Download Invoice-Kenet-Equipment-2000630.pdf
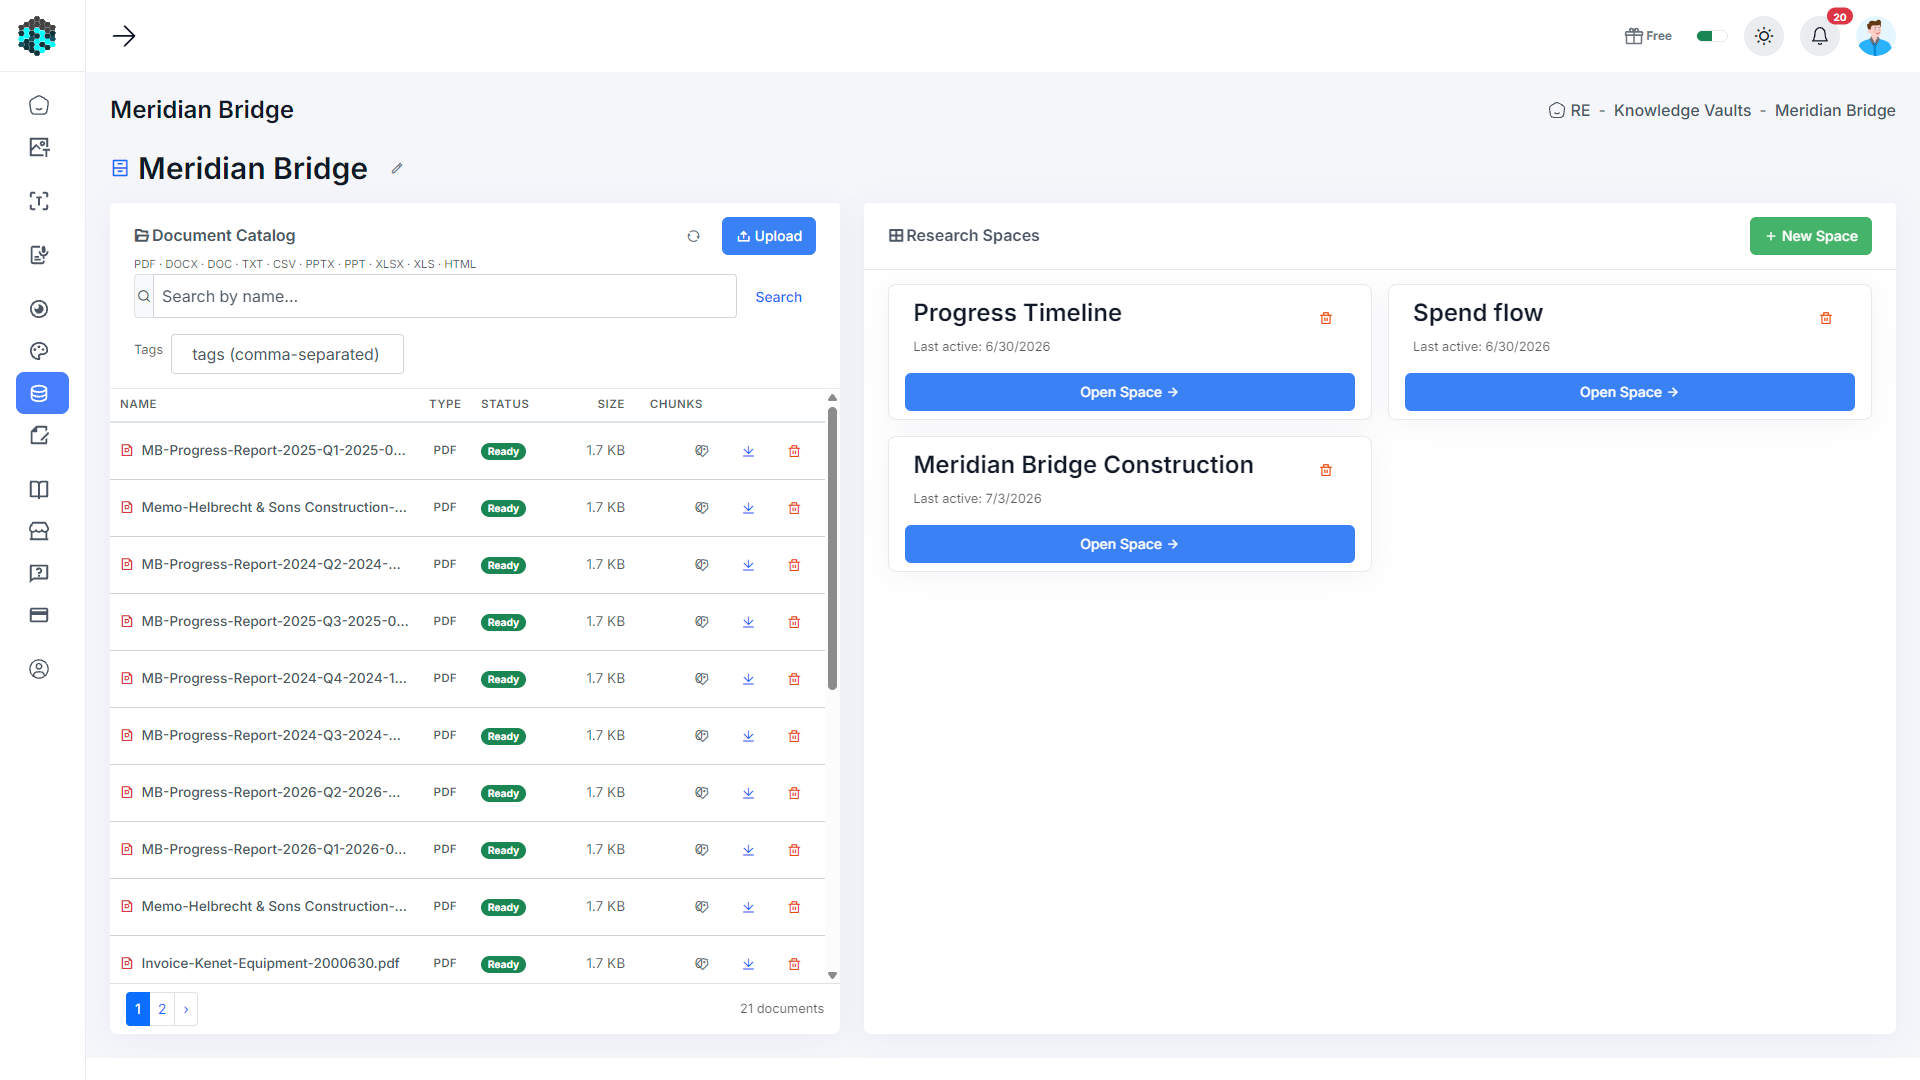Image resolution: width=1920 pixels, height=1080 pixels. click(748, 964)
